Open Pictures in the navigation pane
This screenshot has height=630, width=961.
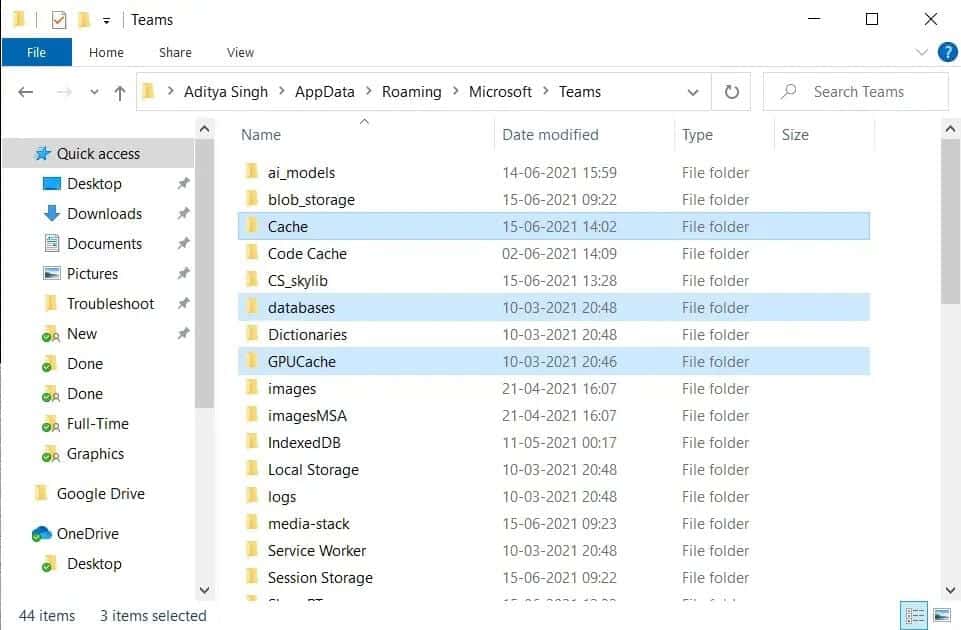tap(92, 273)
